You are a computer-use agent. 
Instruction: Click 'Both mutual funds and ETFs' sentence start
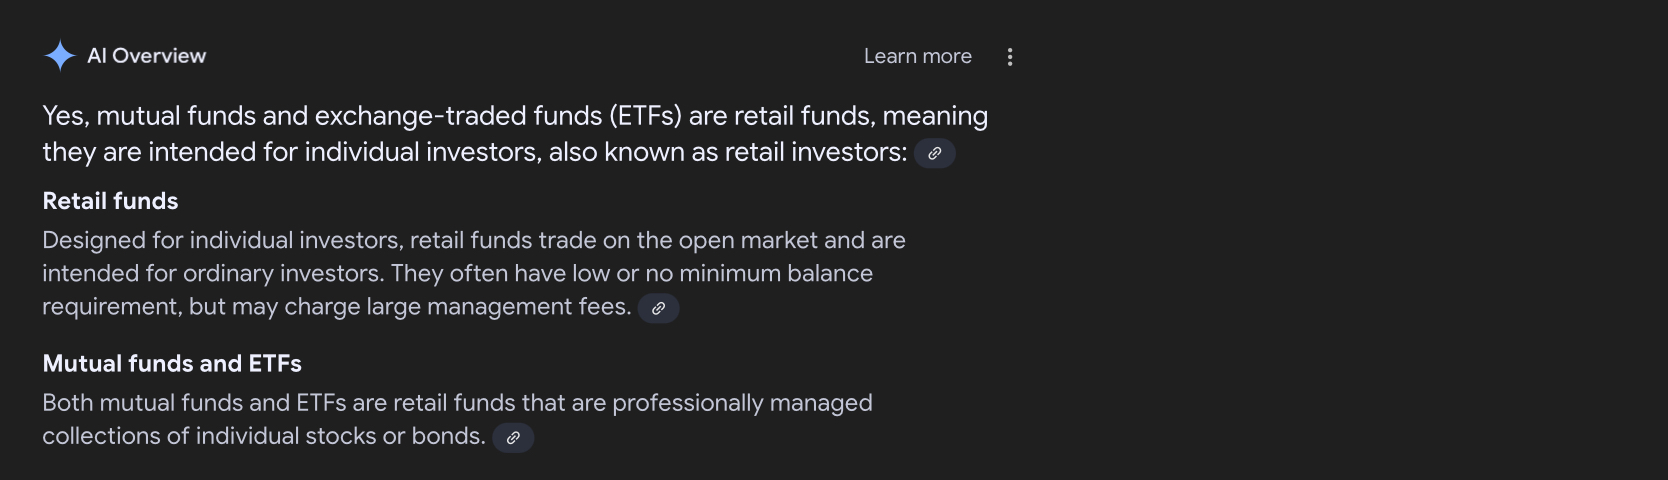194,403
